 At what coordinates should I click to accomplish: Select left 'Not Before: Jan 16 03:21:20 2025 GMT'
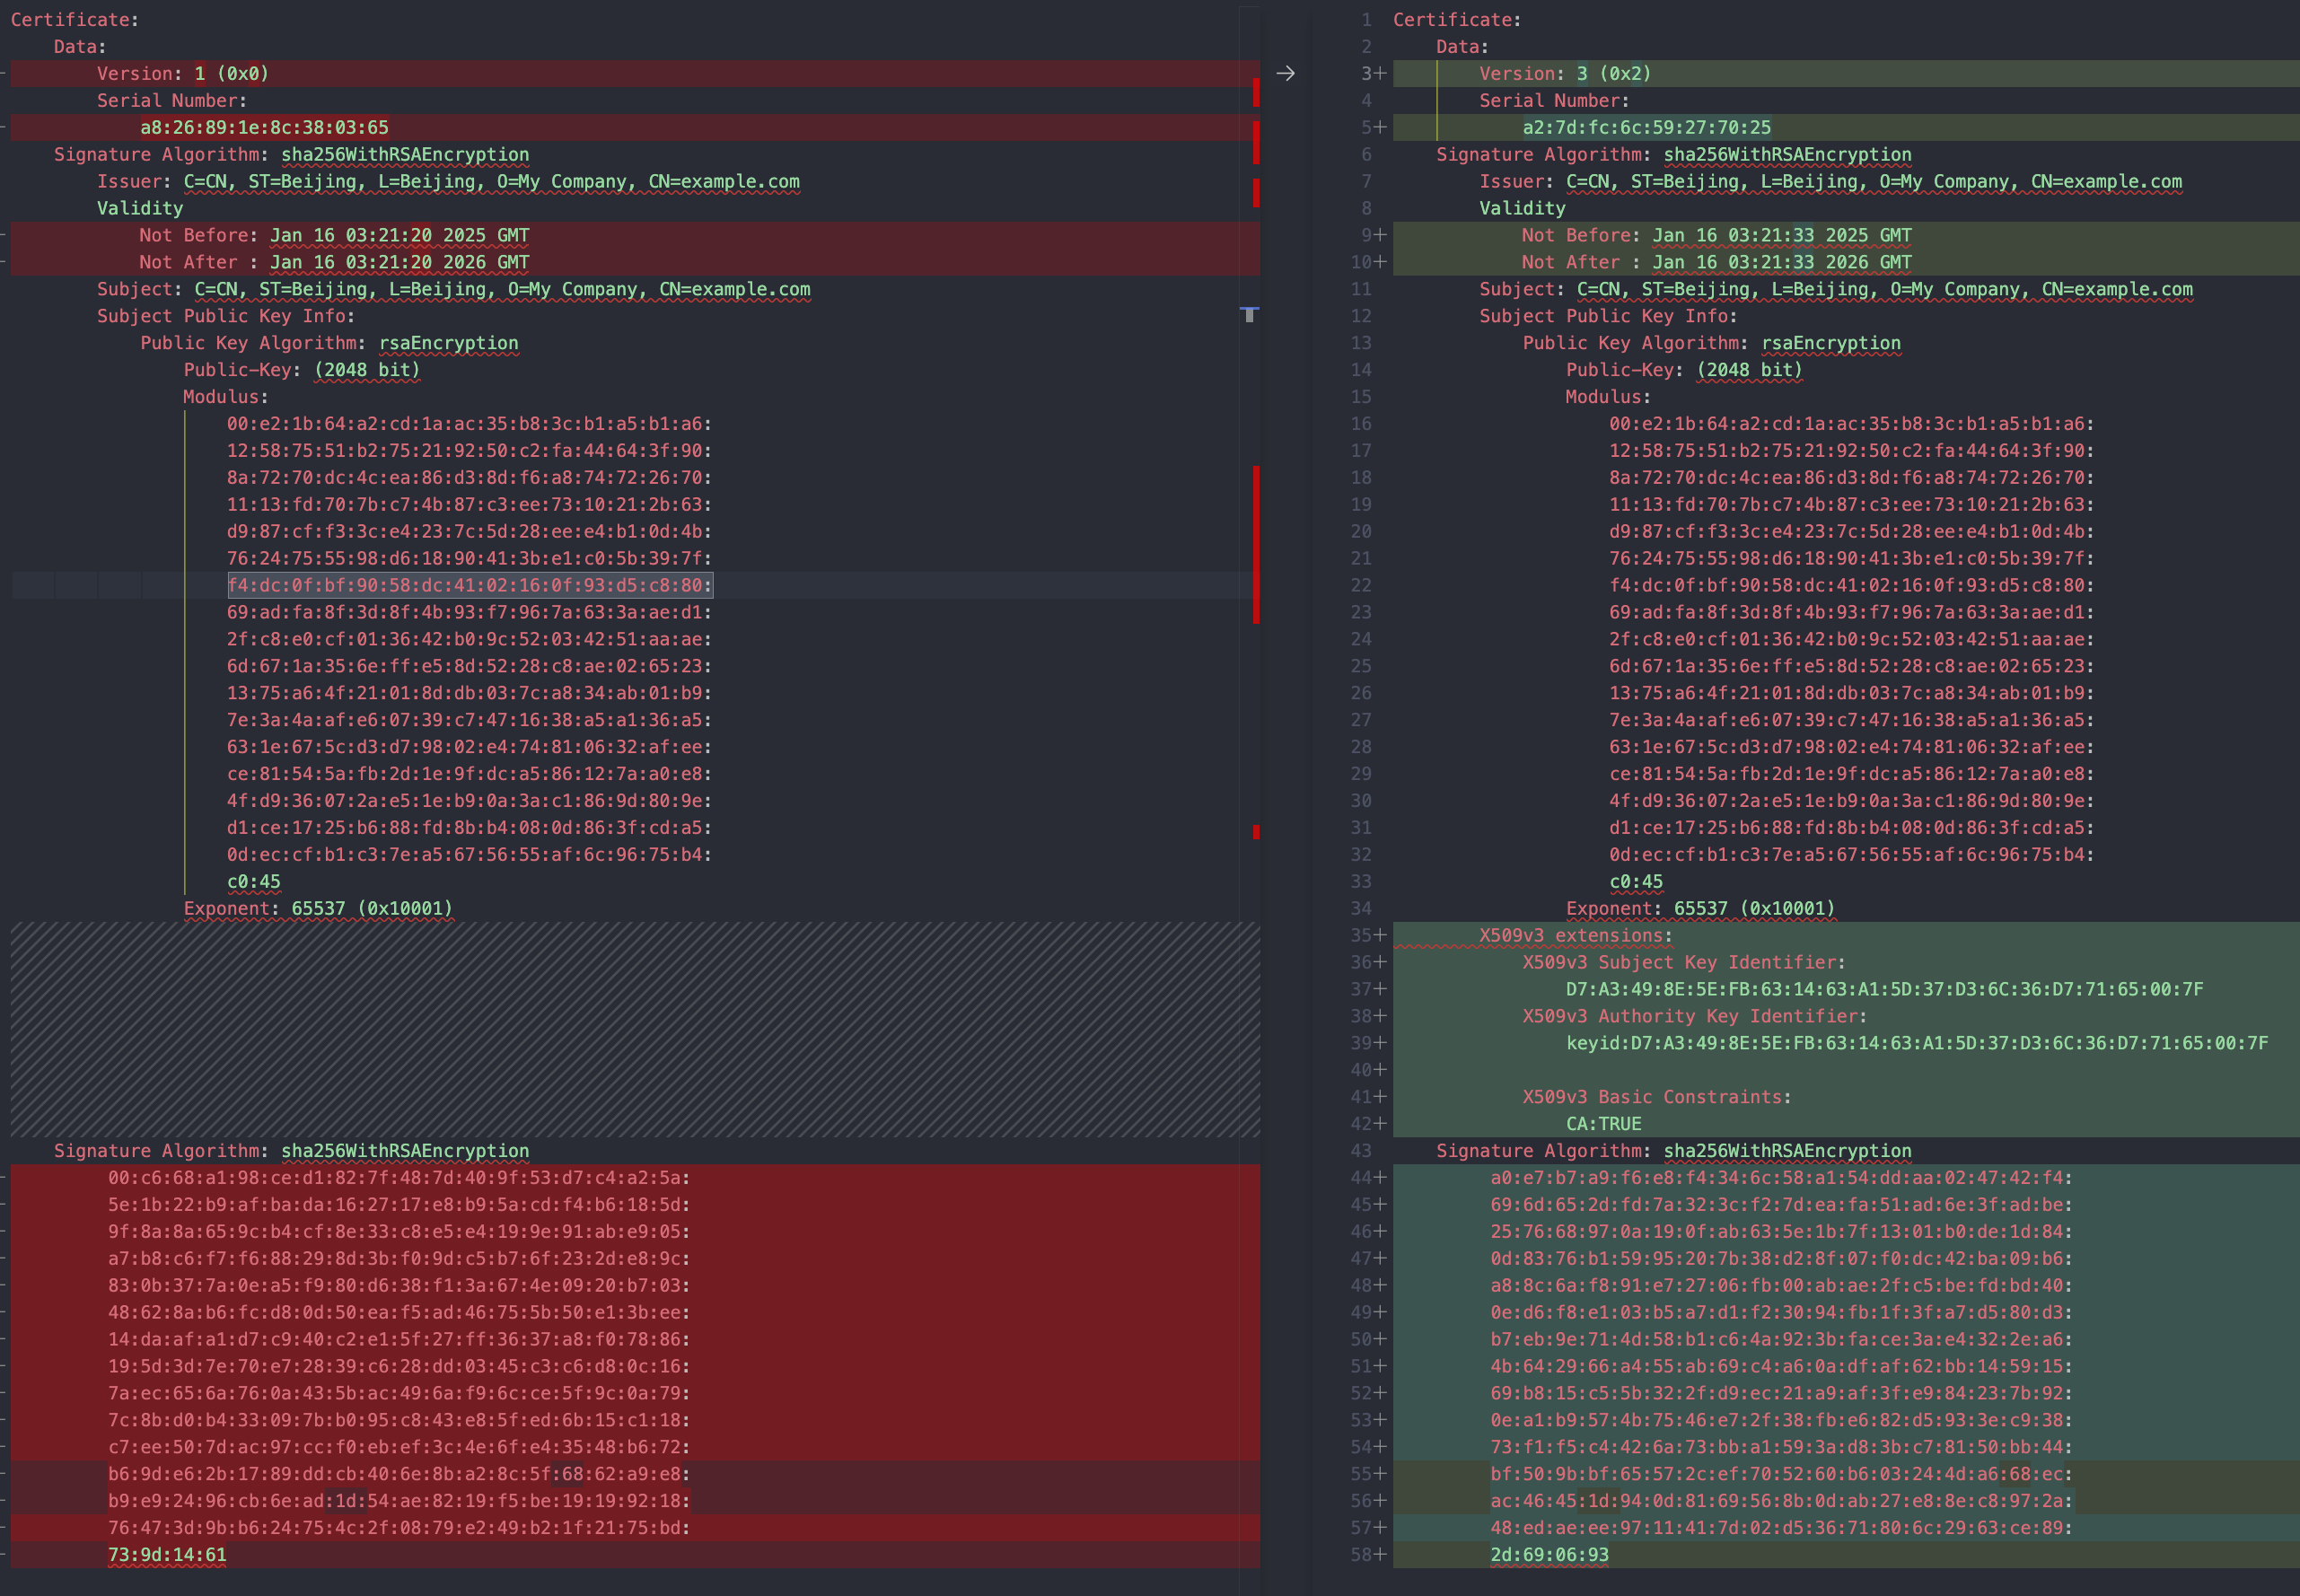tap(334, 236)
